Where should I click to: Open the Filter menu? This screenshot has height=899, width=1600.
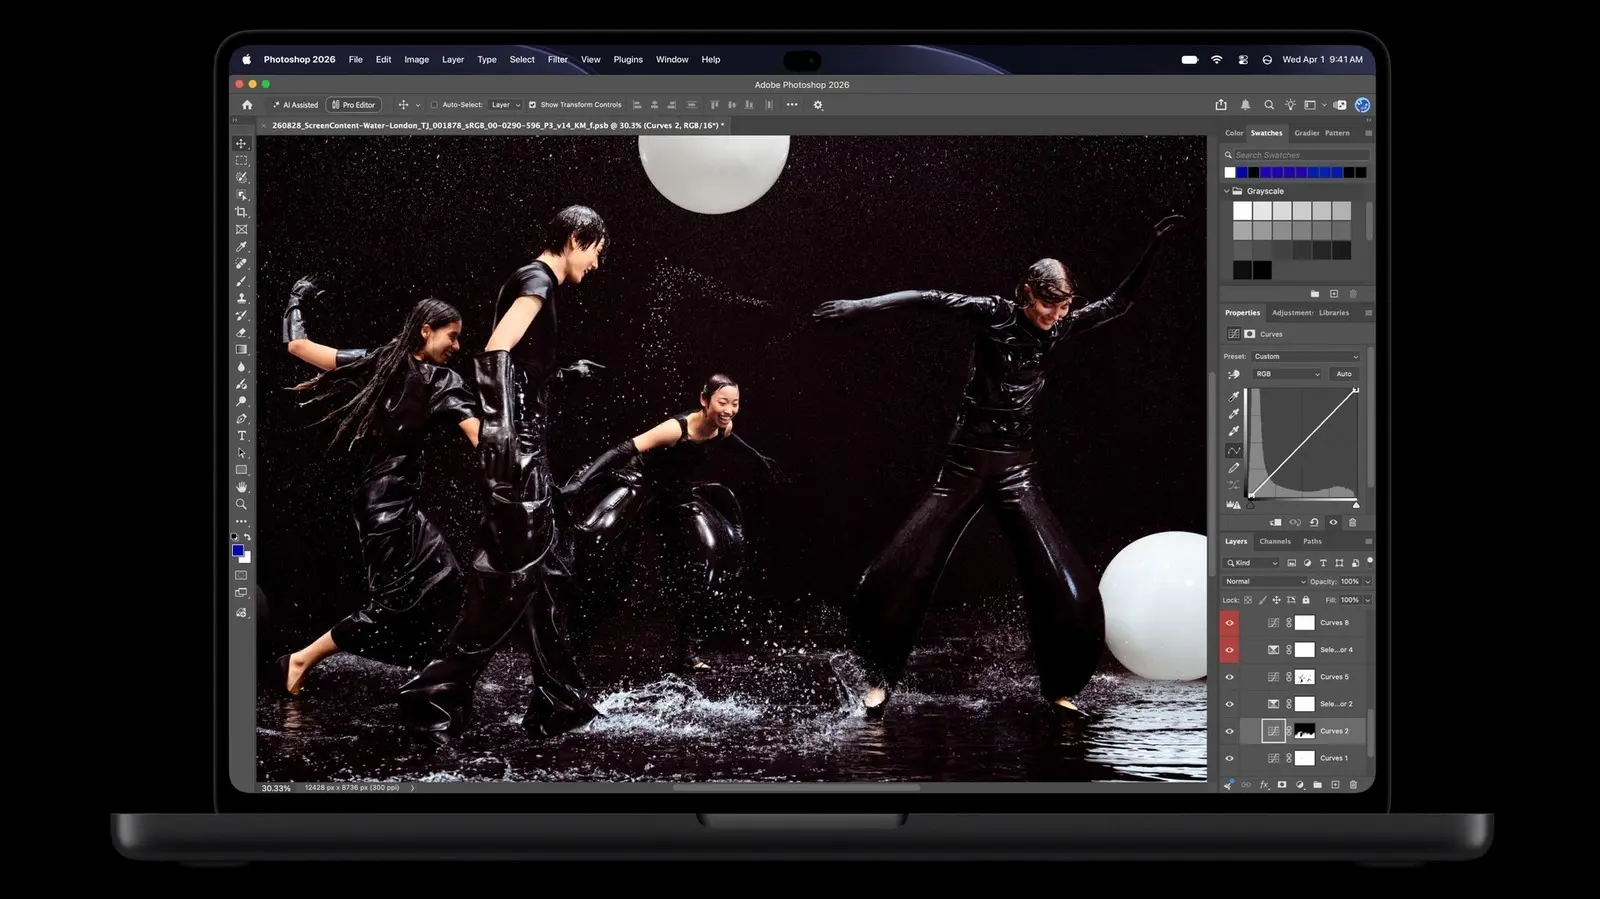click(558, 60)
